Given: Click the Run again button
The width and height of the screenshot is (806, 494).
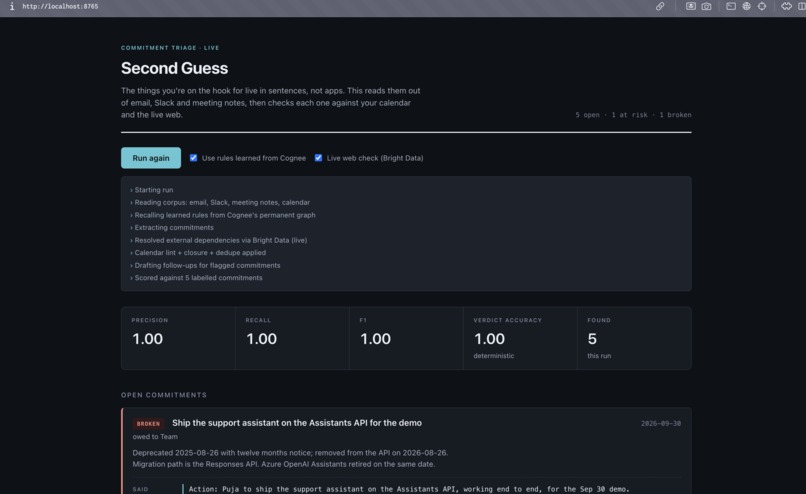Looking at the screenshot, I should [x=151, y=158].
